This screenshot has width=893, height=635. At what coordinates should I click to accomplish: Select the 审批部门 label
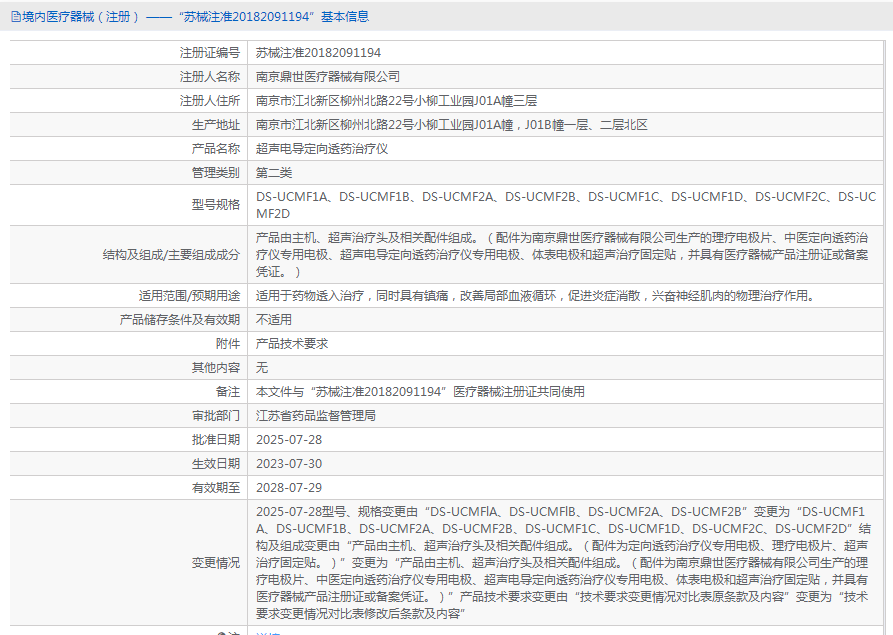pyautogui.click(x=216, y=415)
